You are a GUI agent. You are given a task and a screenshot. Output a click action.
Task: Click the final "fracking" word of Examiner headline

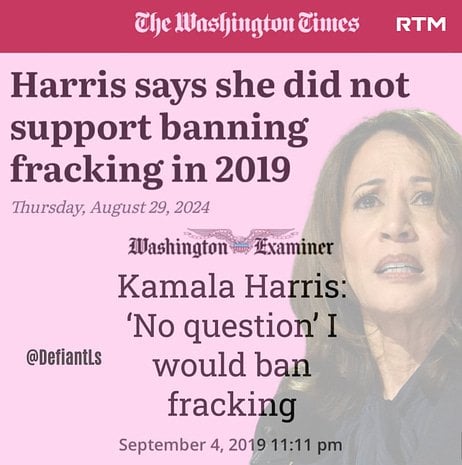[x=232, y=404]
